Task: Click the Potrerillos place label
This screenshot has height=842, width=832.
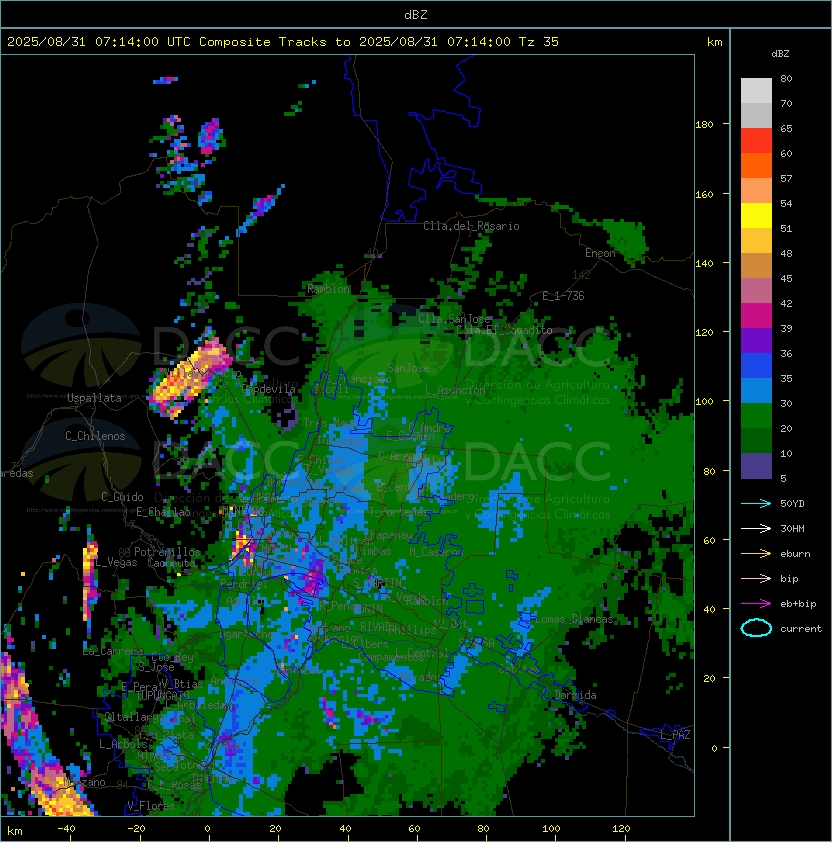Action: (167, 552)
